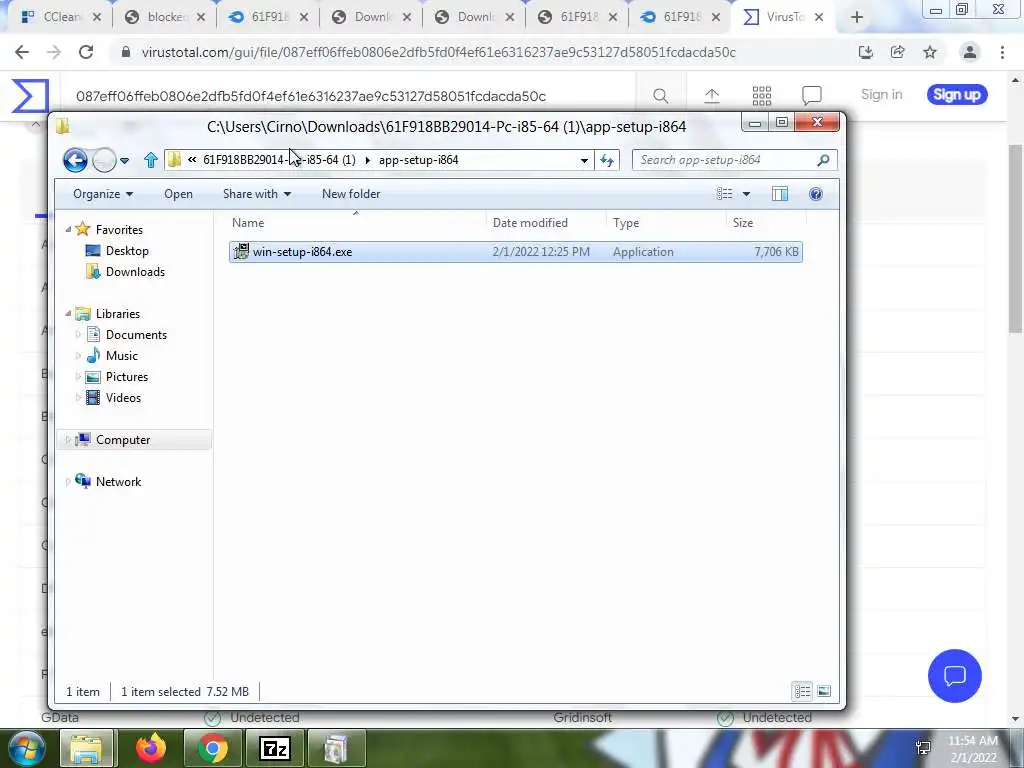Sort by the Type column header

(665, 223)
